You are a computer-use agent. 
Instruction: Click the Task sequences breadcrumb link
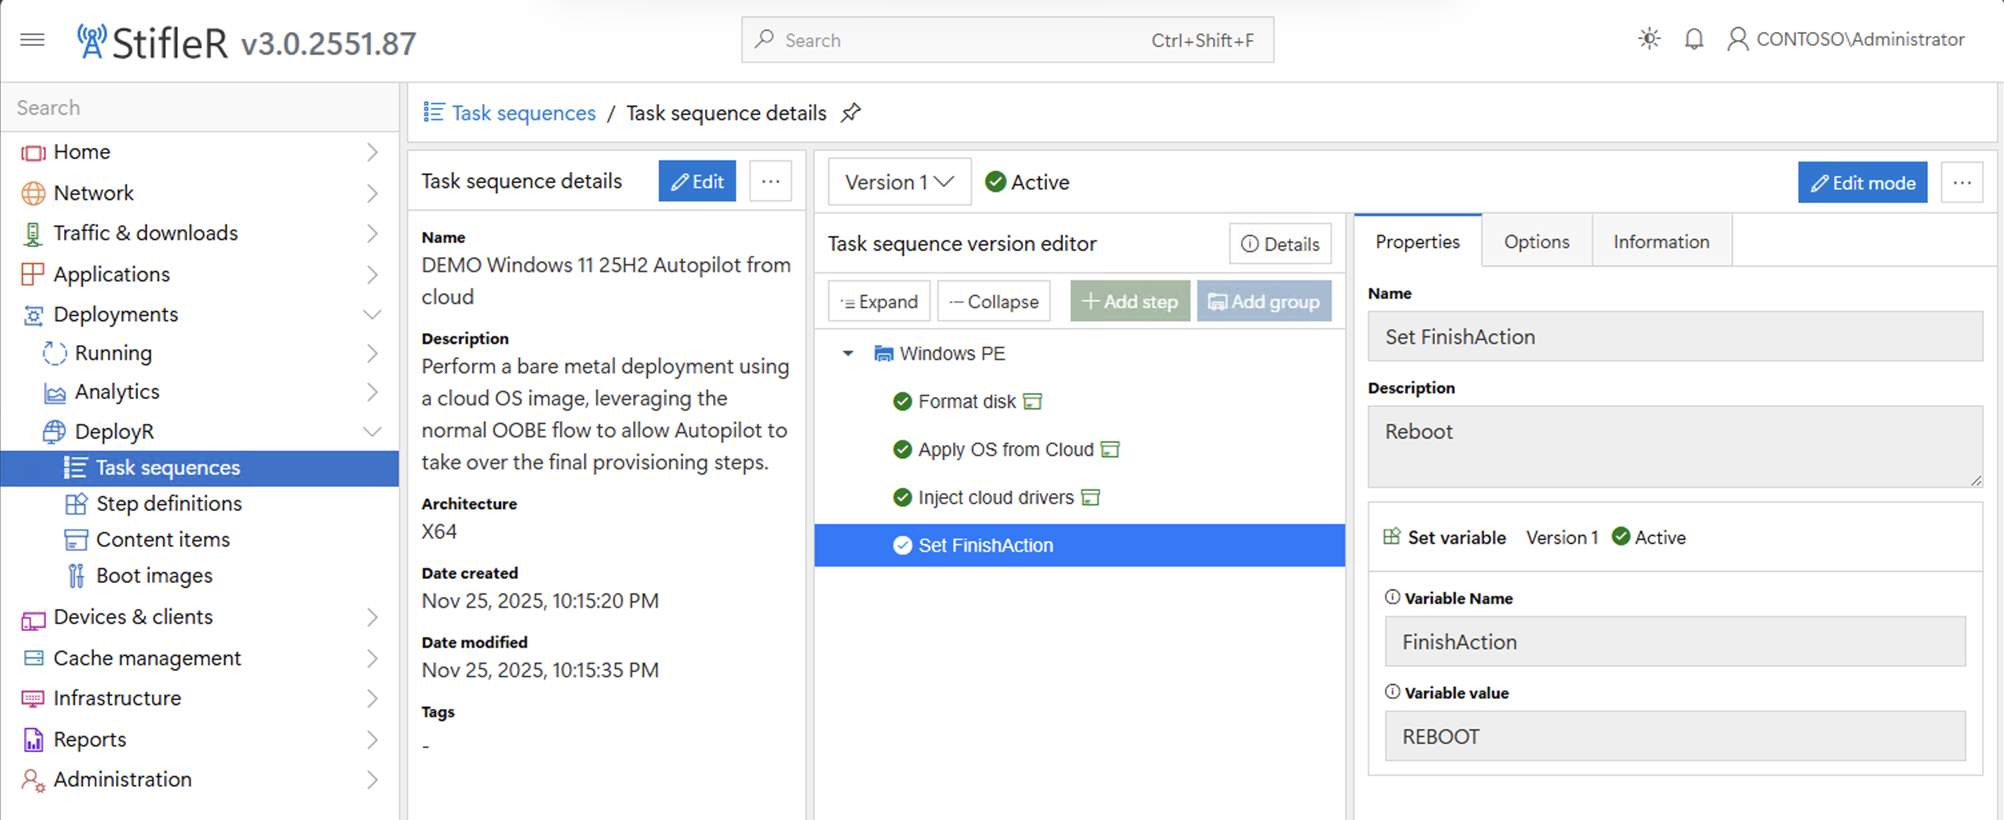[523, 113]
